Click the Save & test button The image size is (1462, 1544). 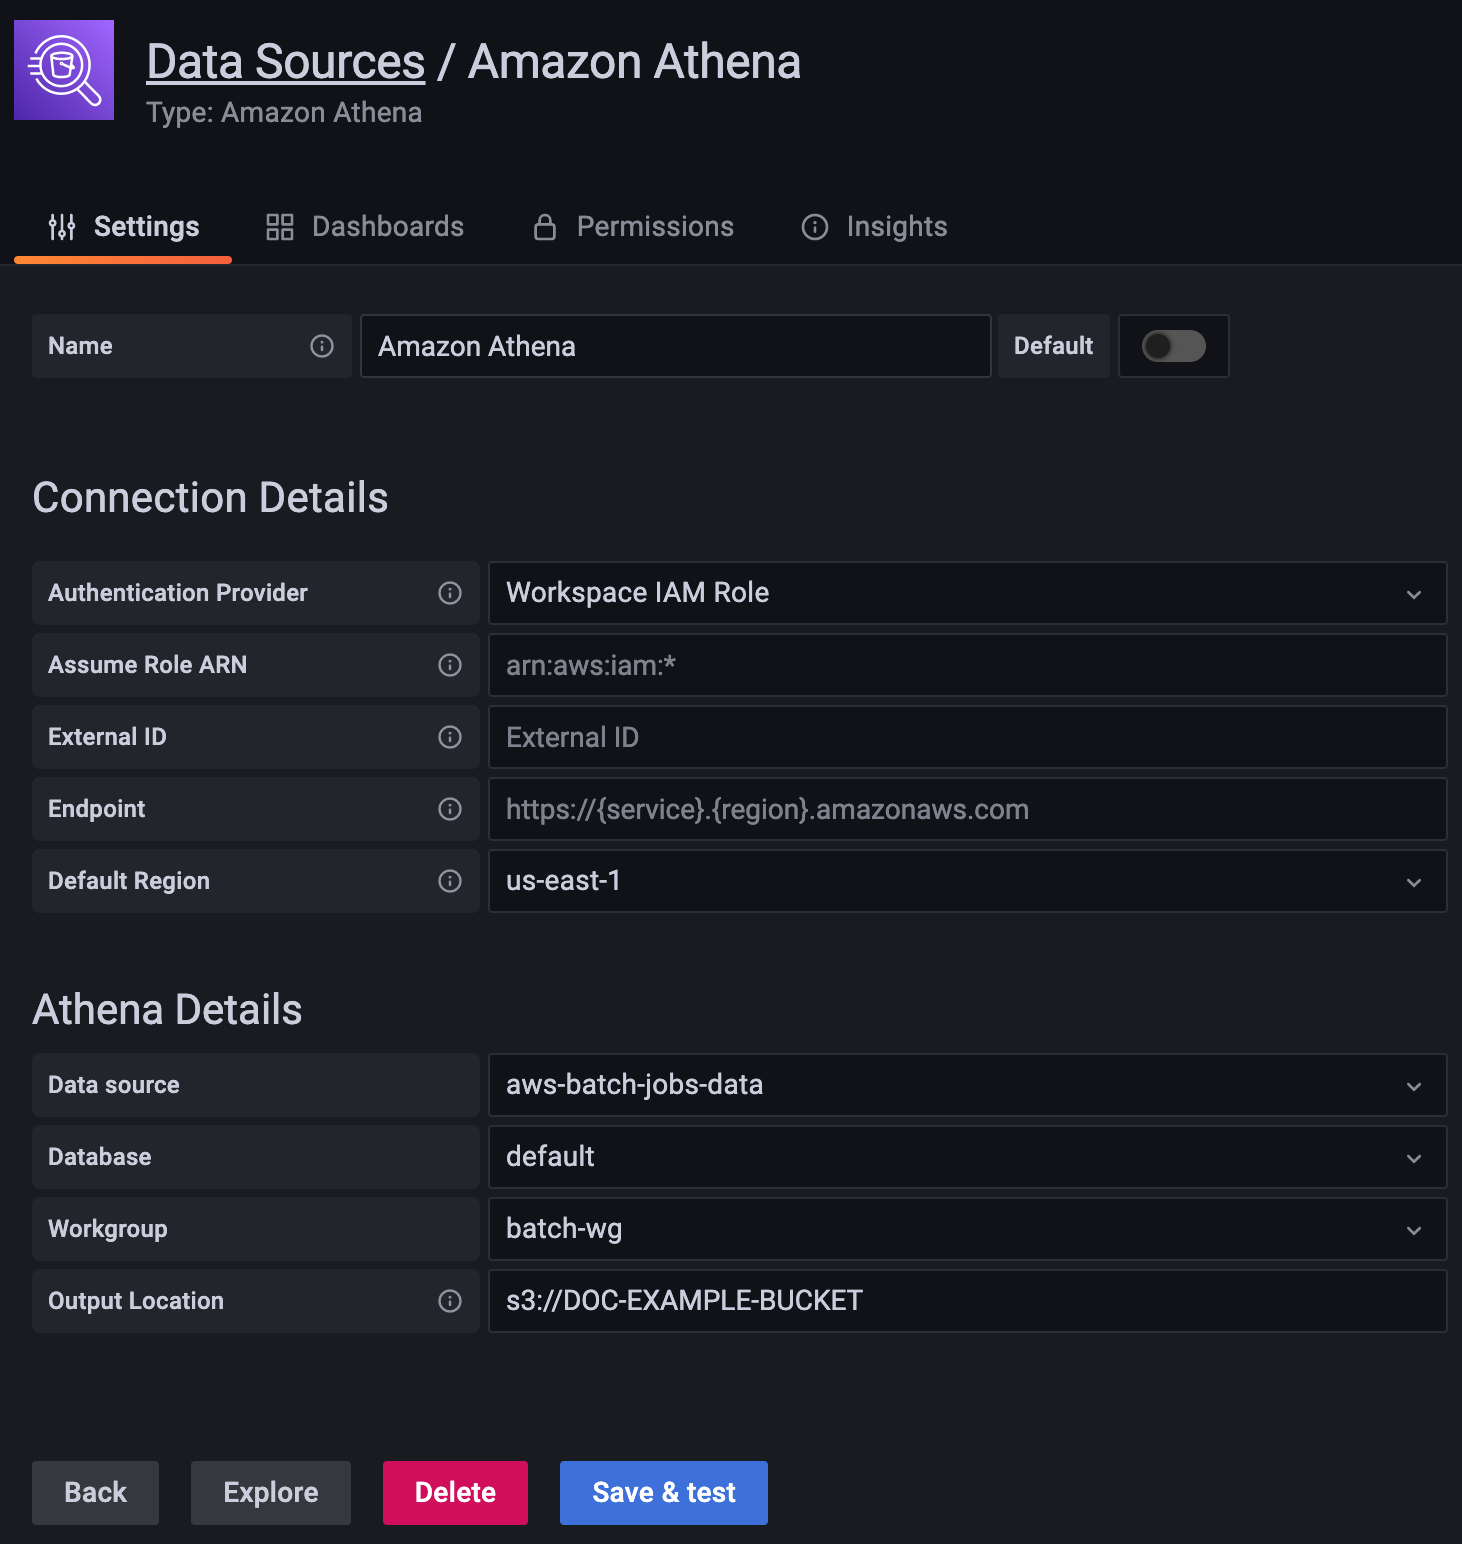click(664, 1493)
